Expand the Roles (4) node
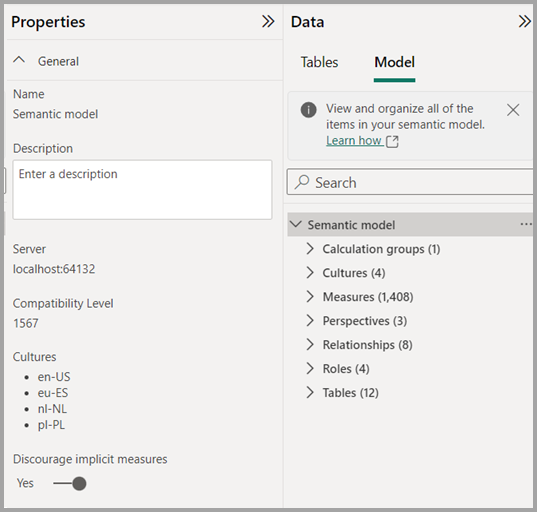 (x=310, y=369)
